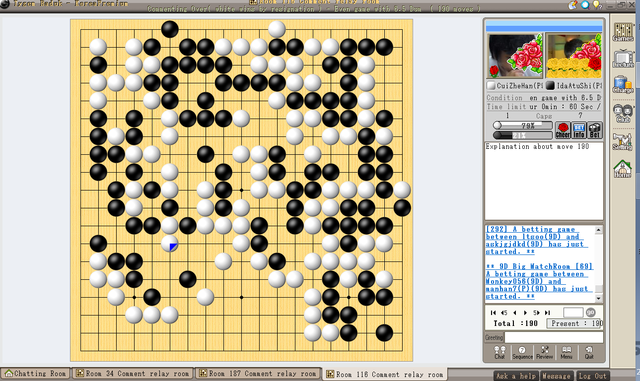Image resolution: width=640 pixels, height=381 pixels.
Task: Click last-move marked white stone on board
Action: [169, 244]
